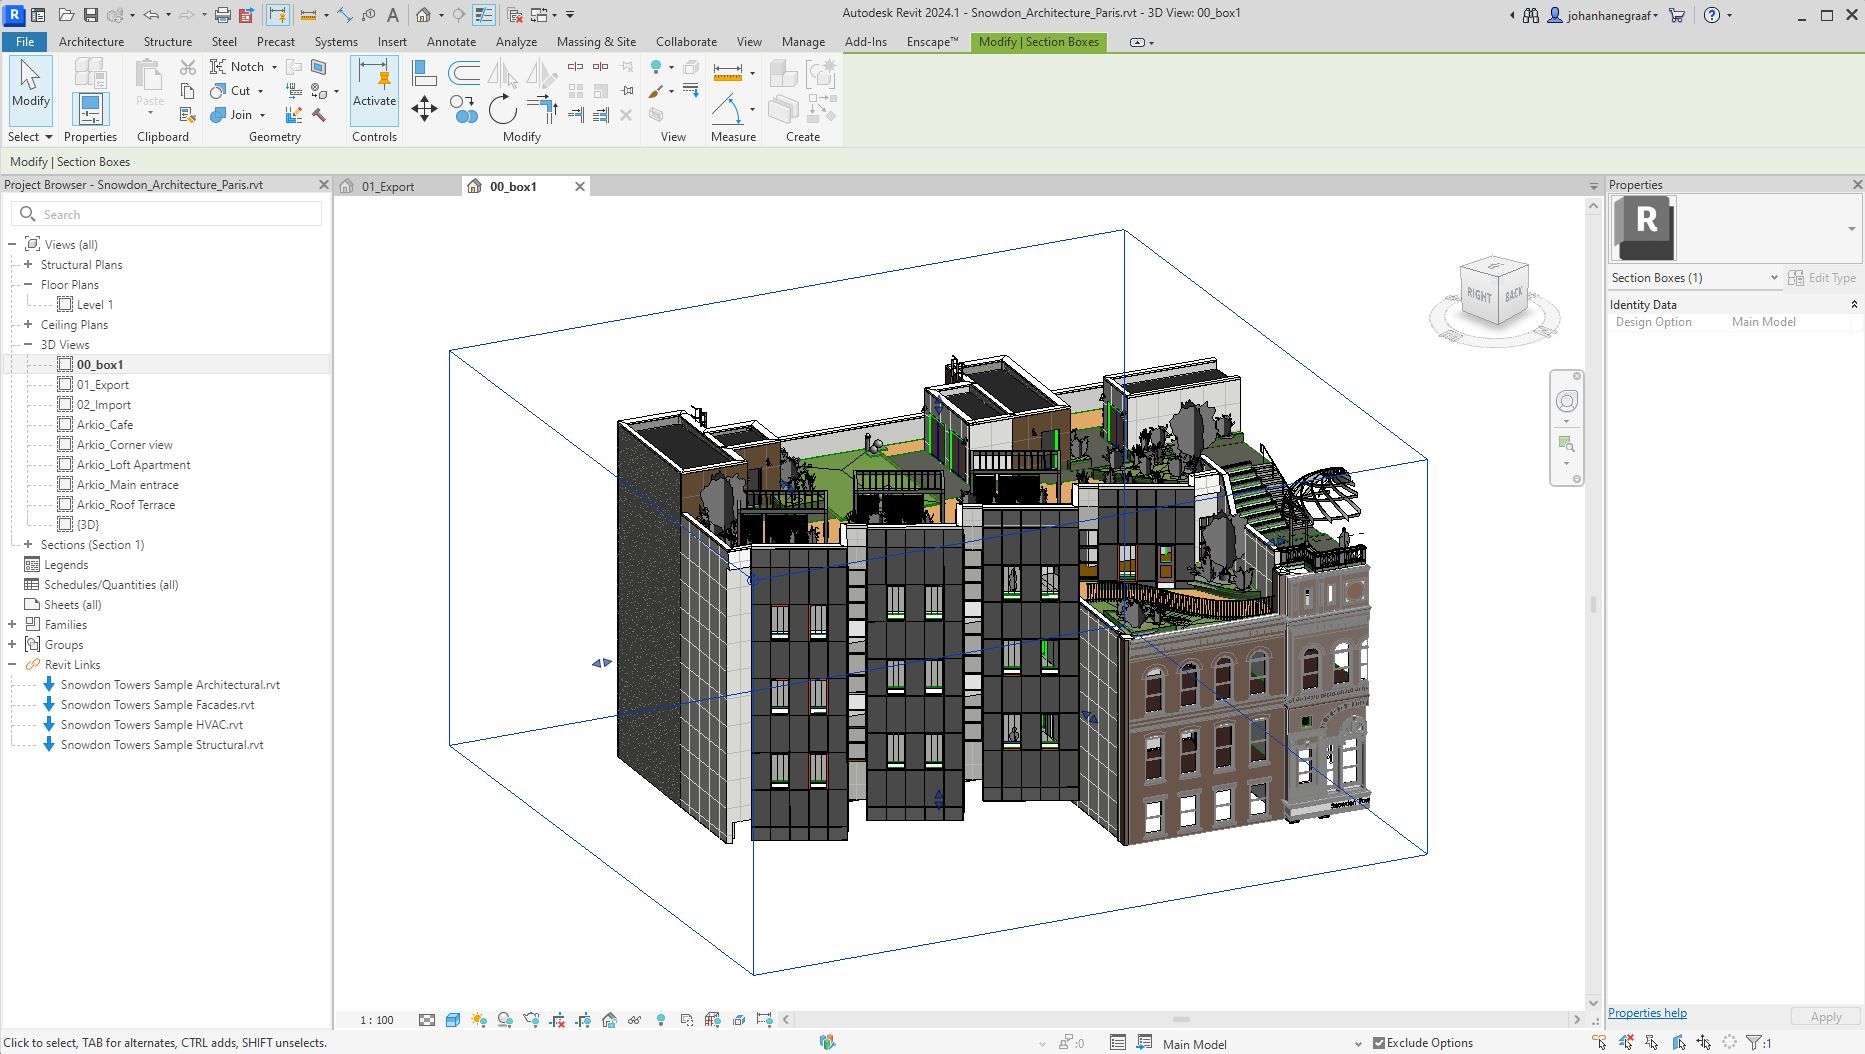Click the Demolish hammer icon
Screen dimensions: 1865x1054
(x=319, y=115)
